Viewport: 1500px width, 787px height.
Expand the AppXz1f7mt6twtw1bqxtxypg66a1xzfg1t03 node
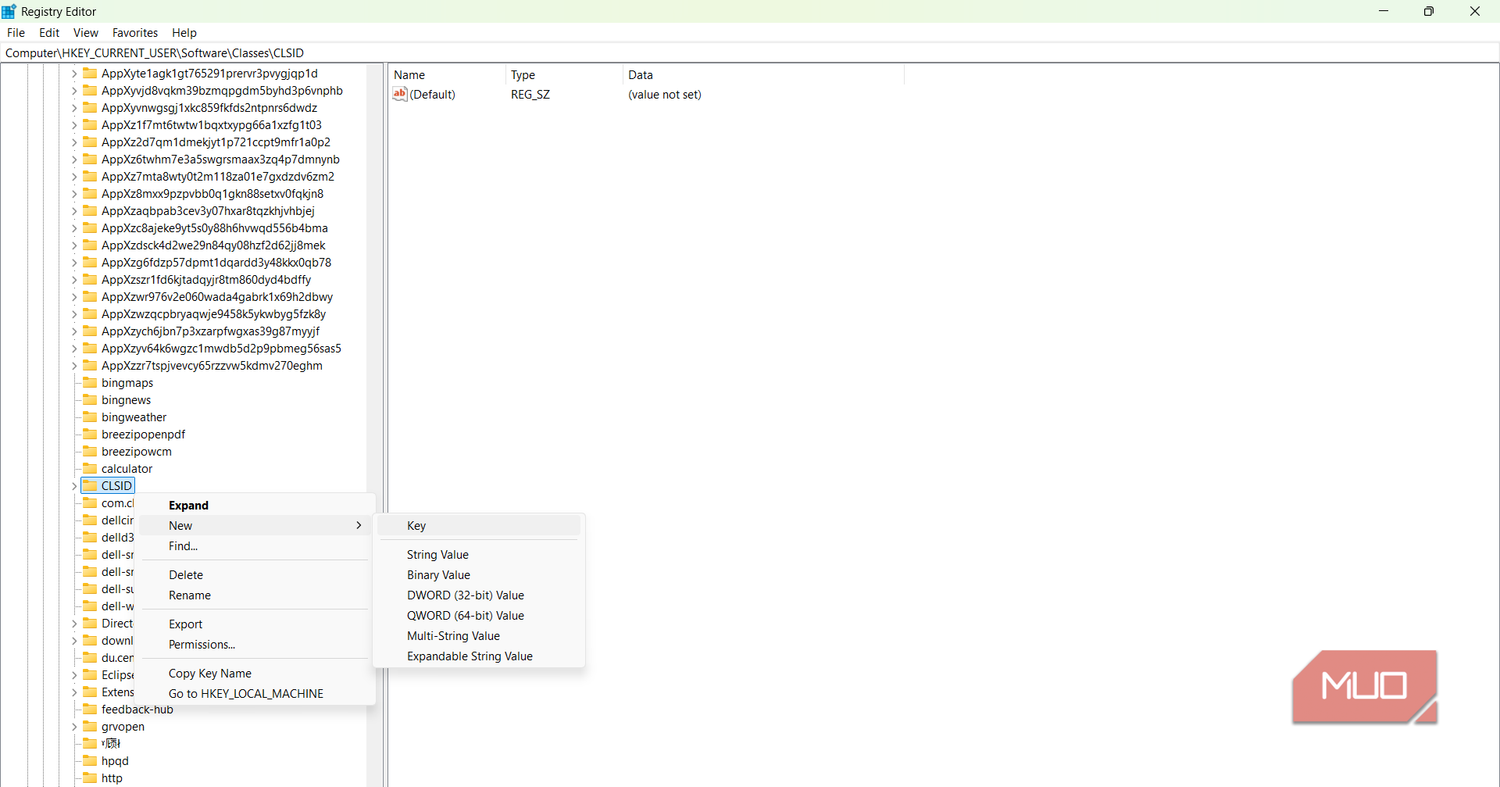coord(74,125)
